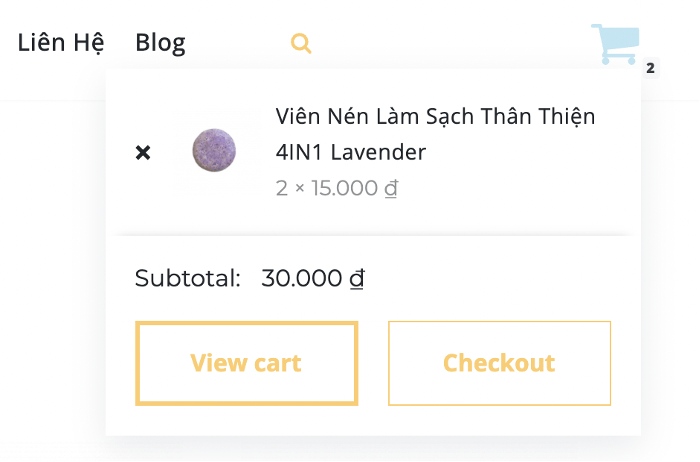Click the 4IN1 Lavender title line
The image size is (700, 462).
click(x=350, y=153)
